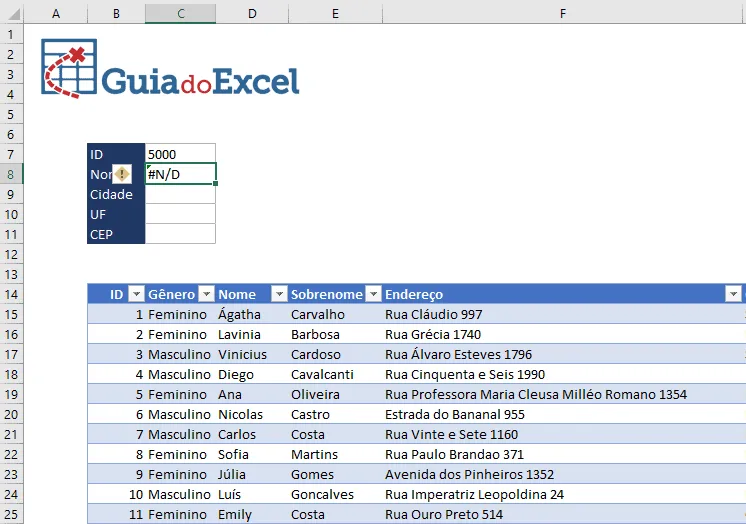Select the surname cell Carvalho
The width and height of the screenshot is (746, 524).
point(335,314)
